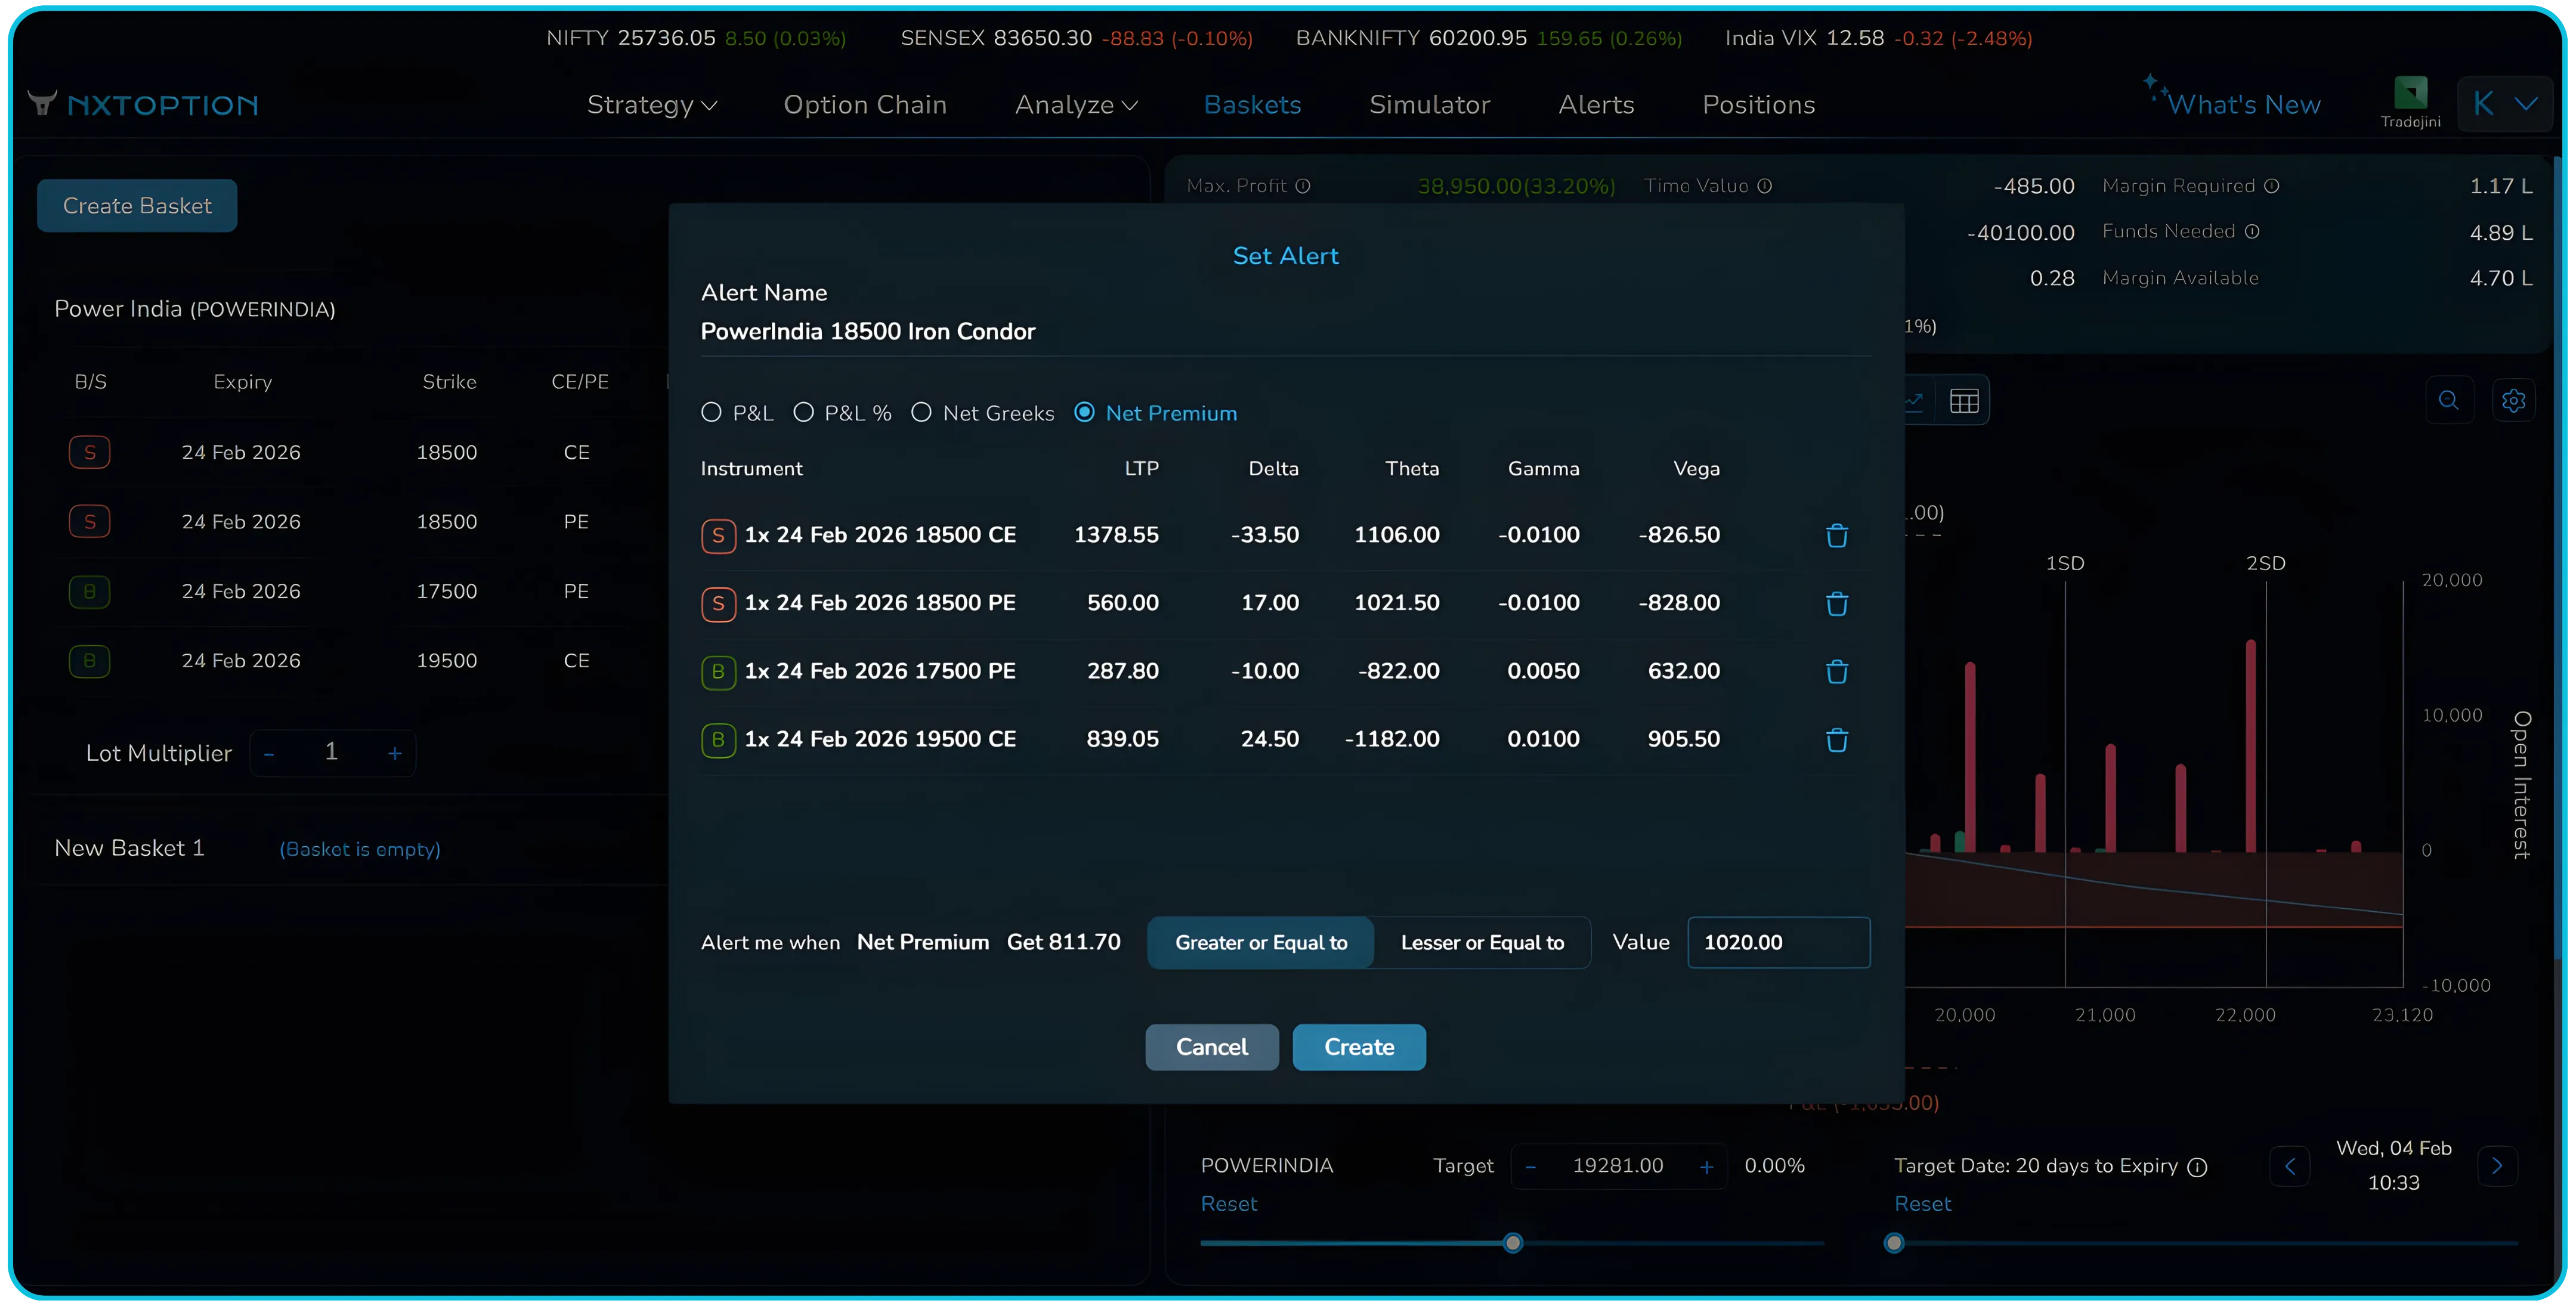The width and height of the screenshot is (2576, 1306).
Task: Open the Positions page
Action: pos(1759,105)
